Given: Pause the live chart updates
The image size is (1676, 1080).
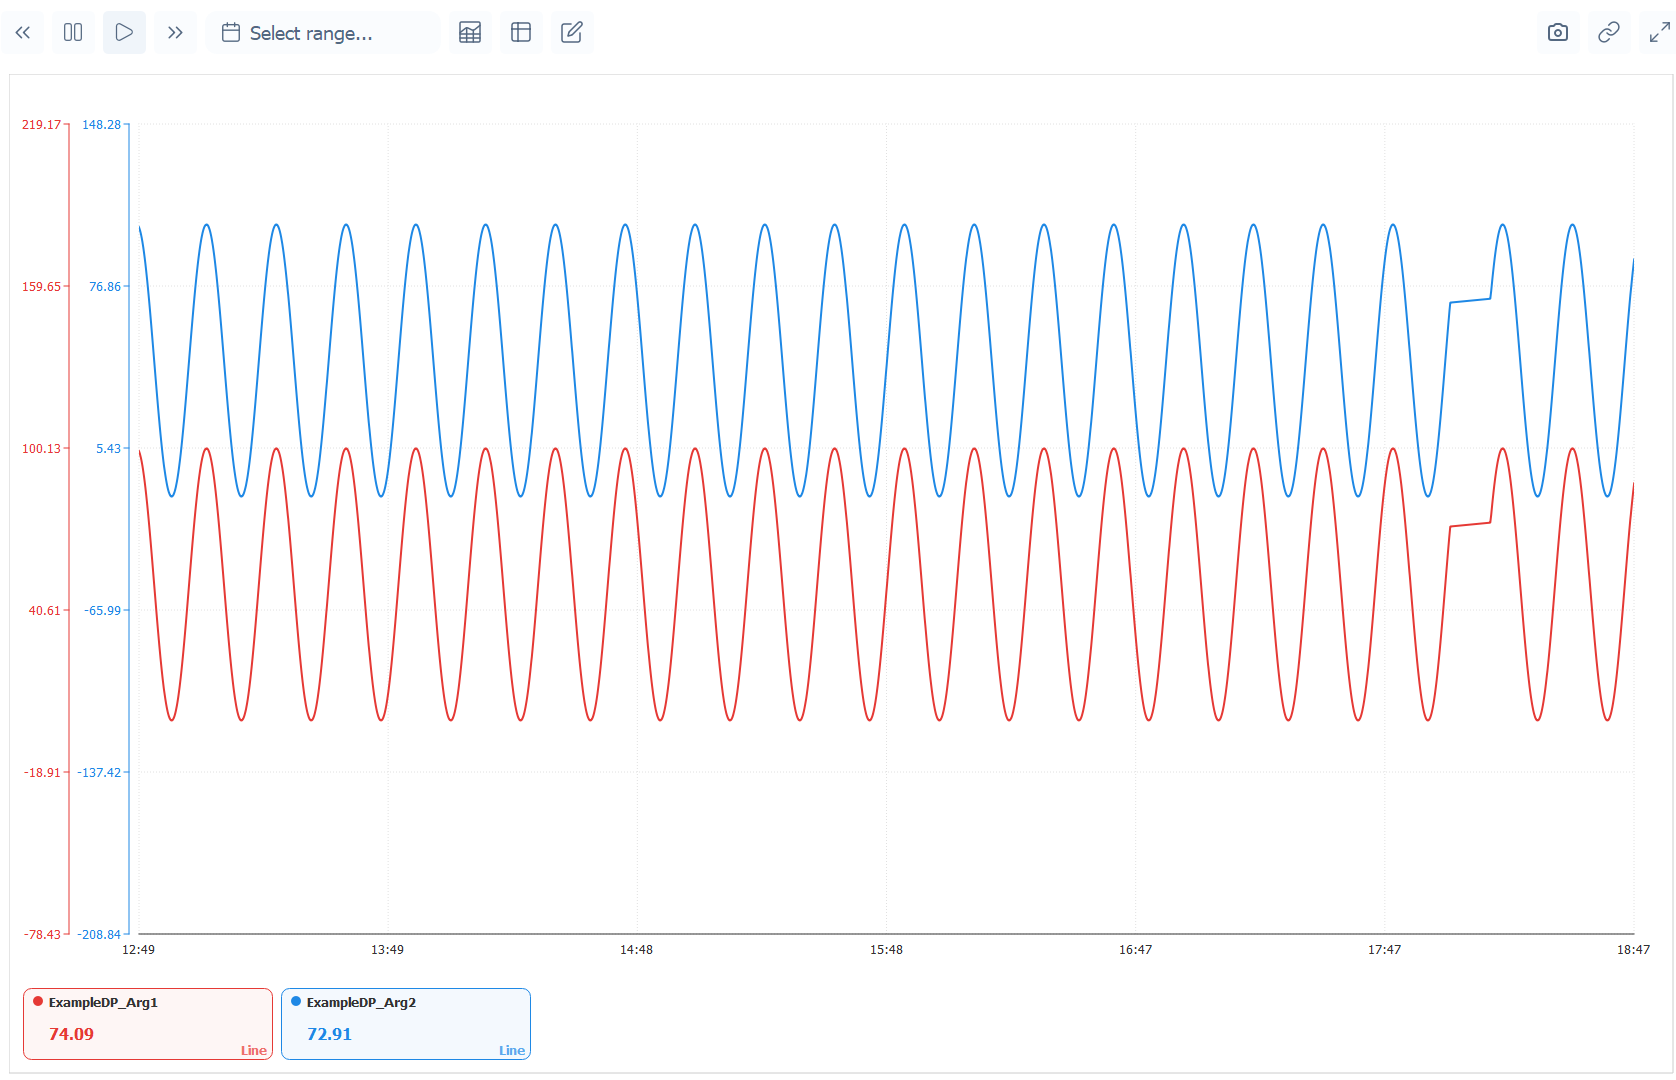Looking at the screenshot, I should (x=73, y=33).
